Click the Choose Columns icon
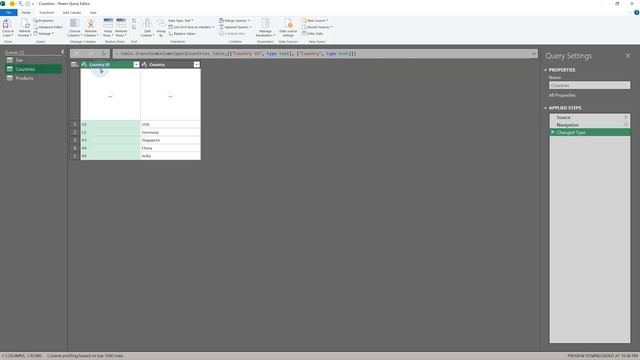This screenshot has height=360, width=640. [75, 24]
